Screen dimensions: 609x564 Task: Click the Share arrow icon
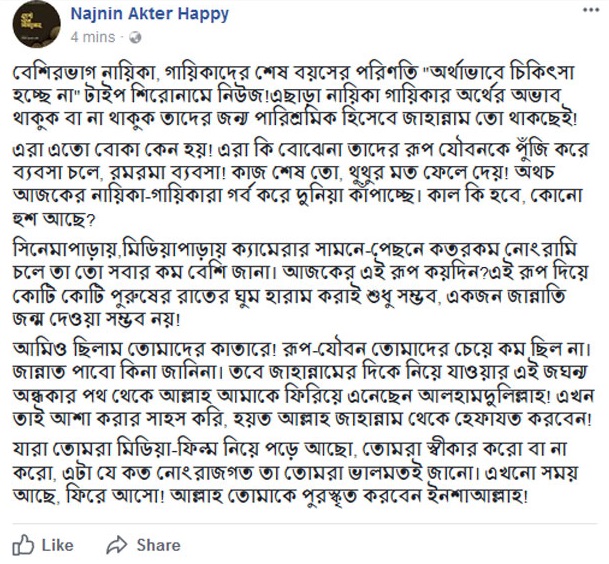click(117, 545)
